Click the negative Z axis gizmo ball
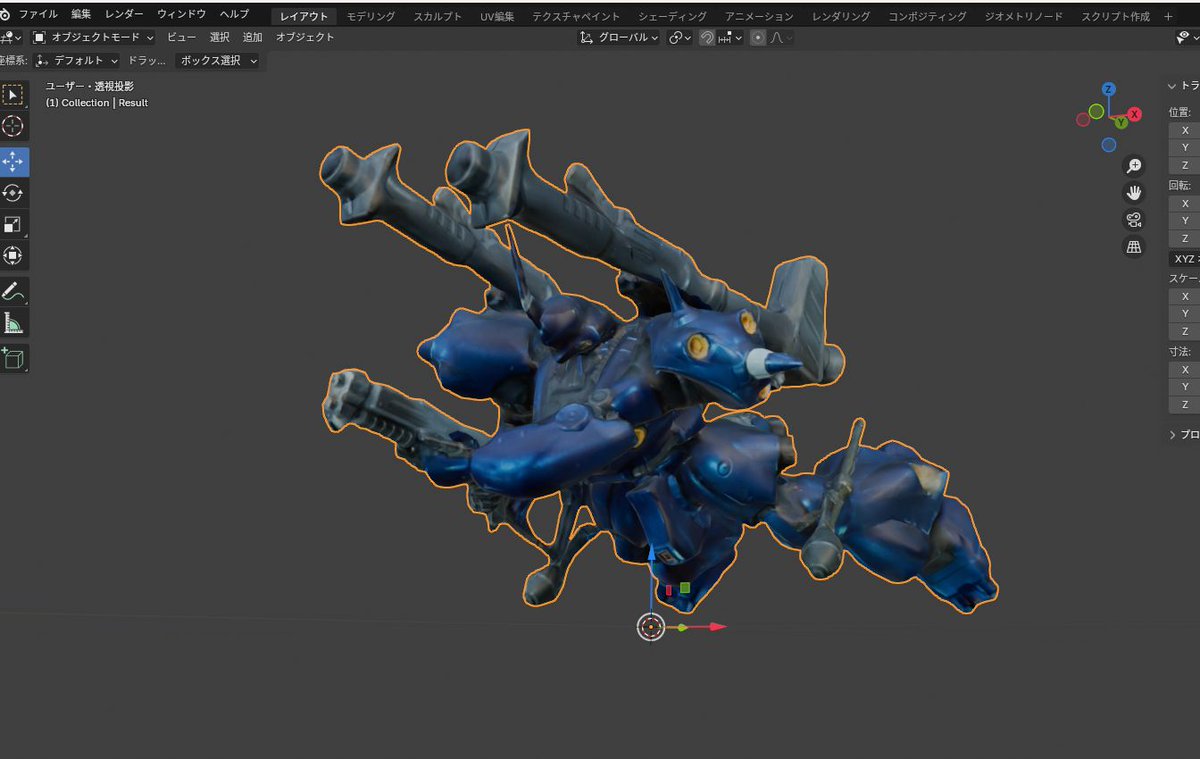1200x759 pixels. 1109,145
